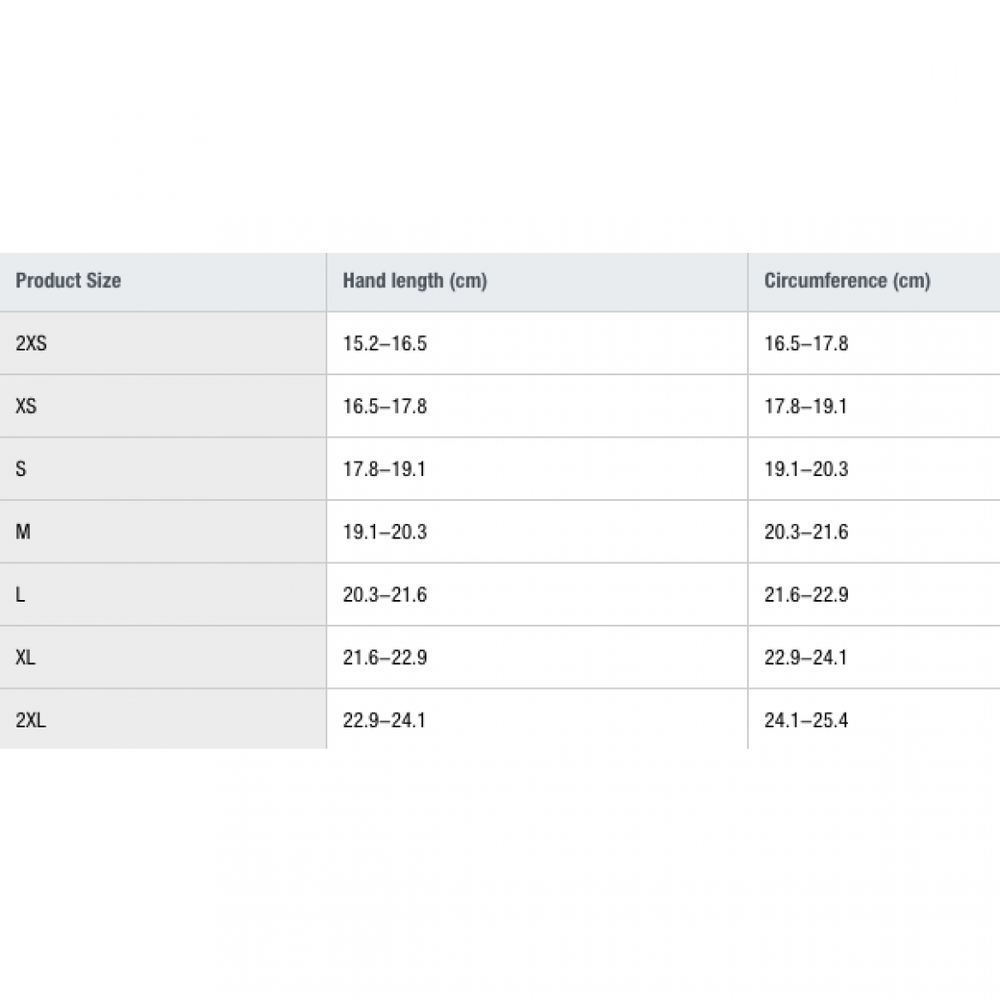Click hand length value 15.2–16.5
The width and height of the screenshot is (1000, 1000).
pyautogui.click(x=384, y=344)
